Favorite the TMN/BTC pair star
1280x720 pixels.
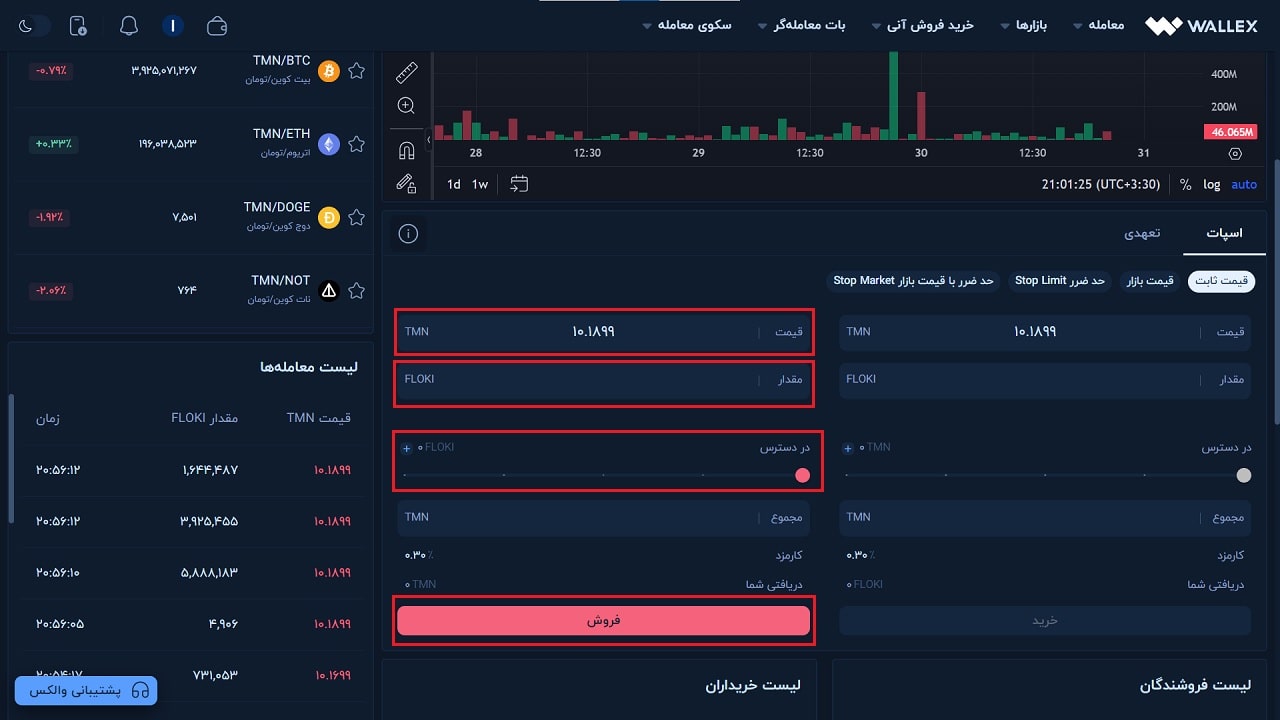[x=357, y=71]
